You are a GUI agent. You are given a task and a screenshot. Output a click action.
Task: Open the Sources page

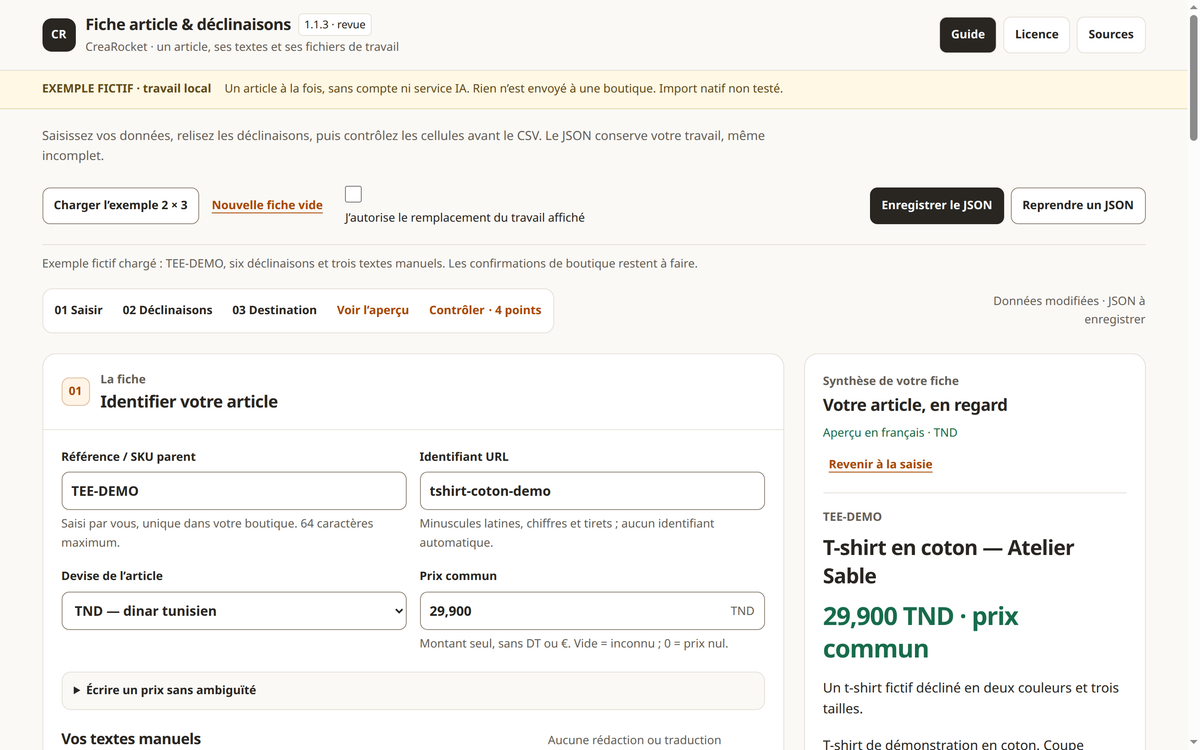pyautogui.click(x=1111, y=34)
